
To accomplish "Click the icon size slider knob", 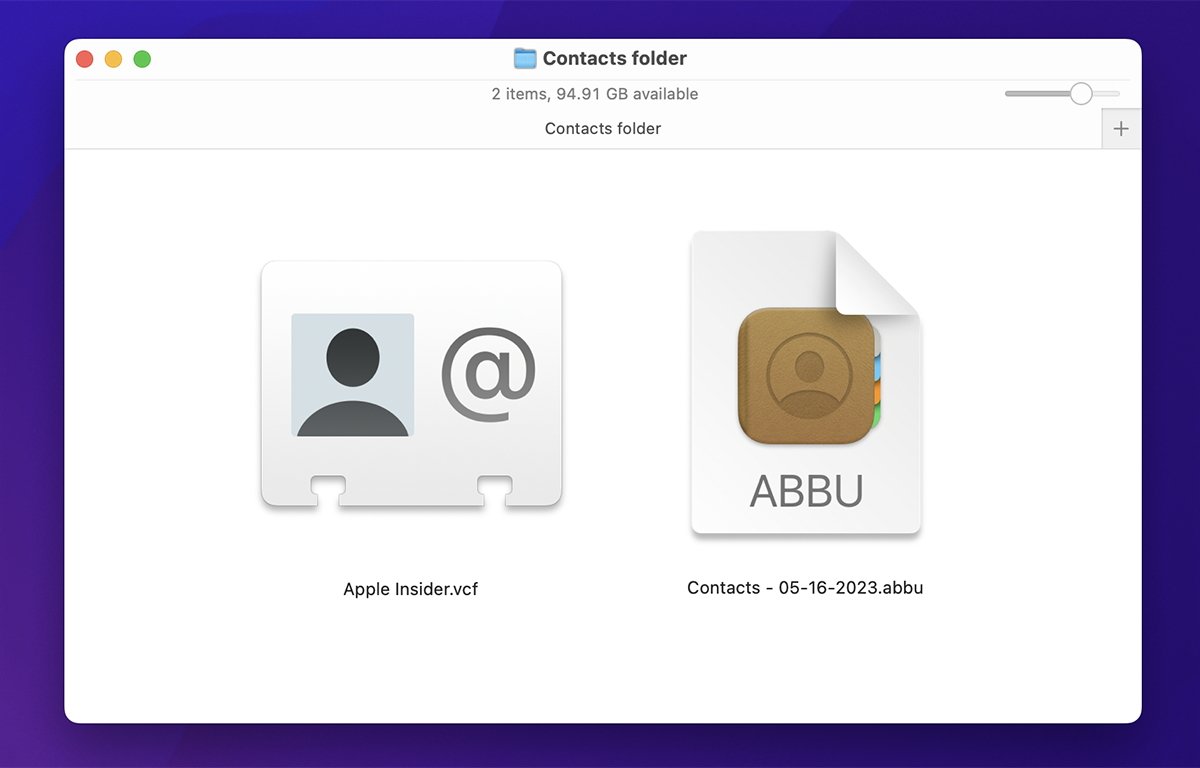I will pos(1081,94).
